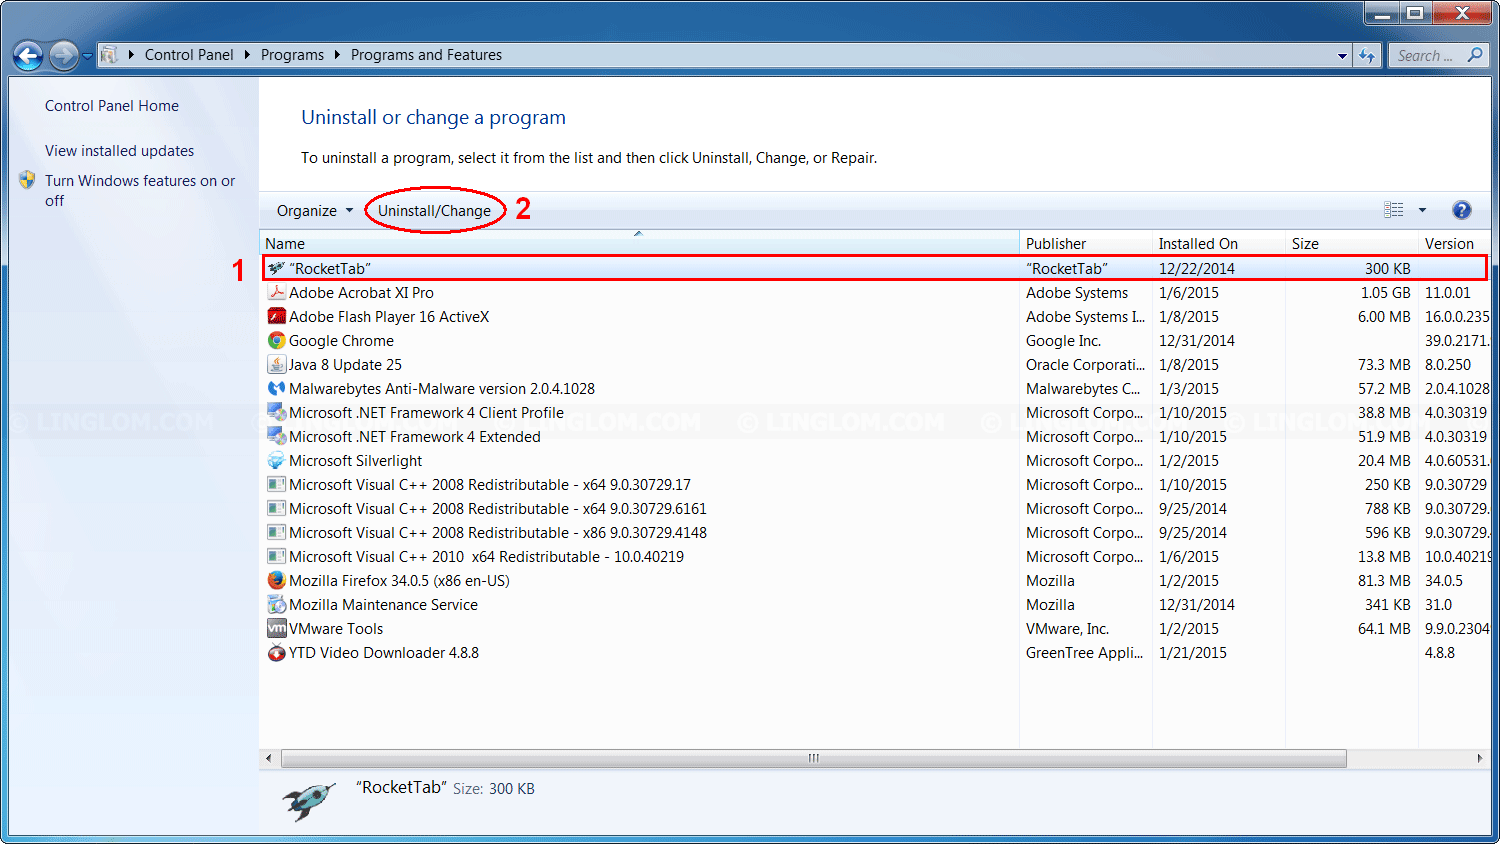Viewport: 1500px width, 844px height.
Task: Sort by the Installed On column header
Action: tap(1218, 243)
